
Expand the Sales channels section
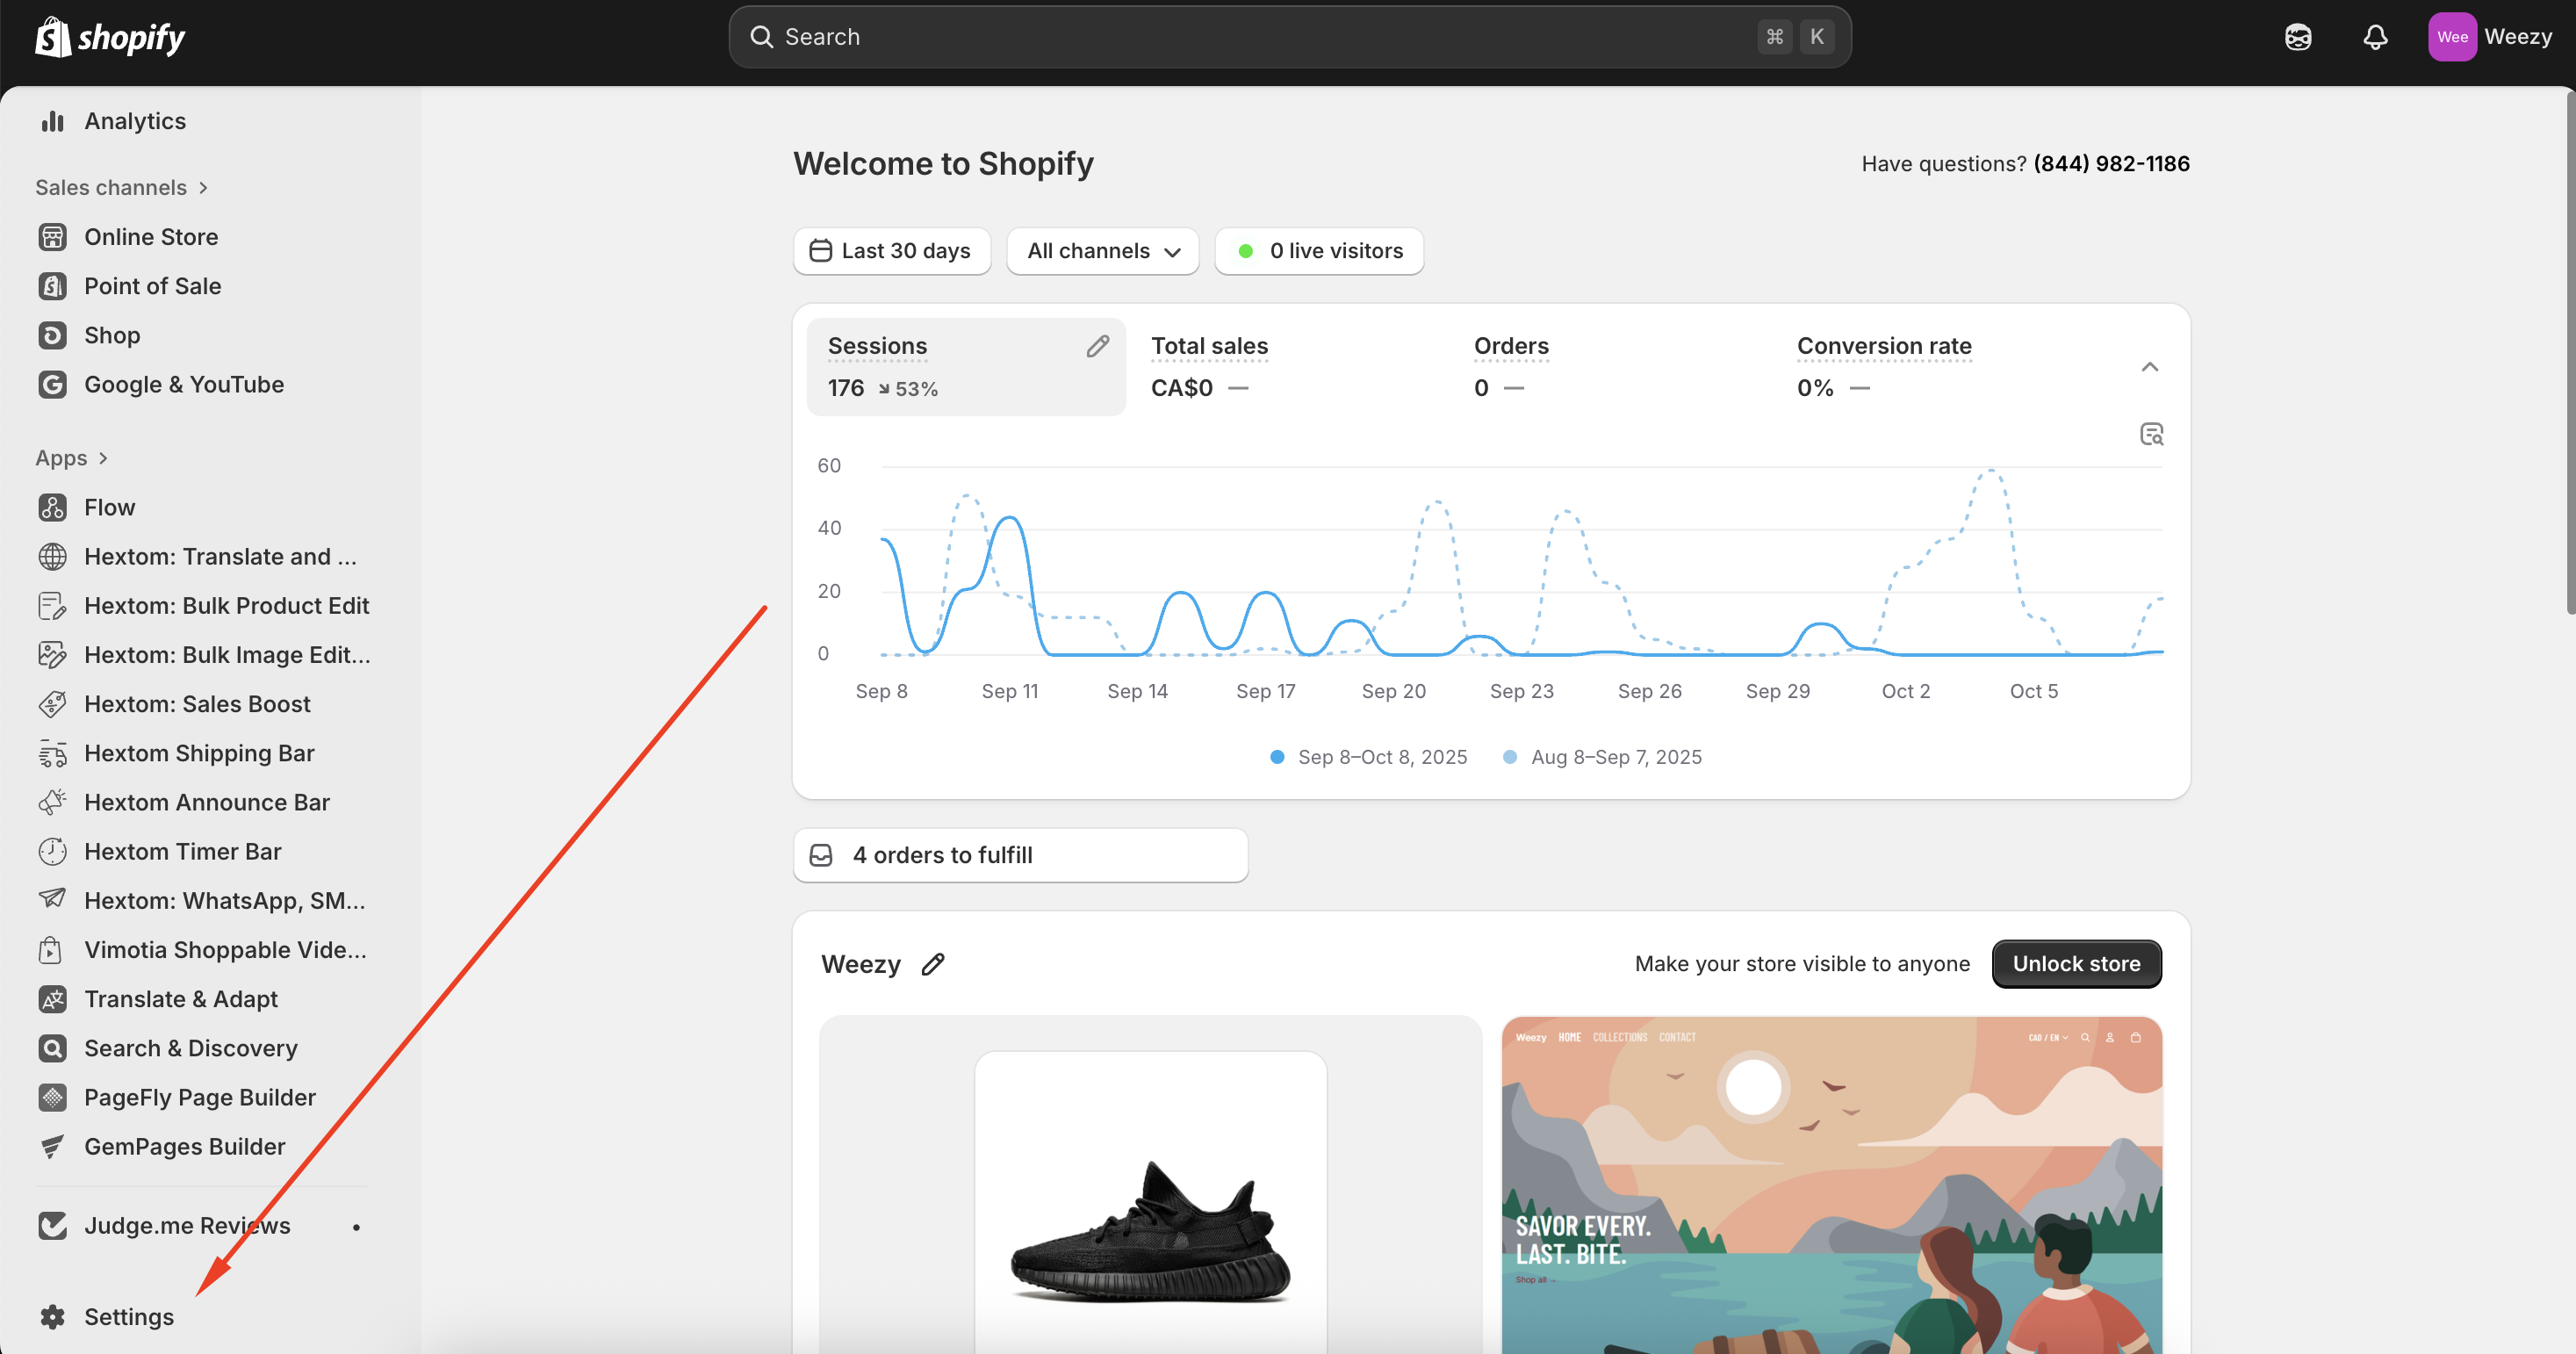(122, 188)
